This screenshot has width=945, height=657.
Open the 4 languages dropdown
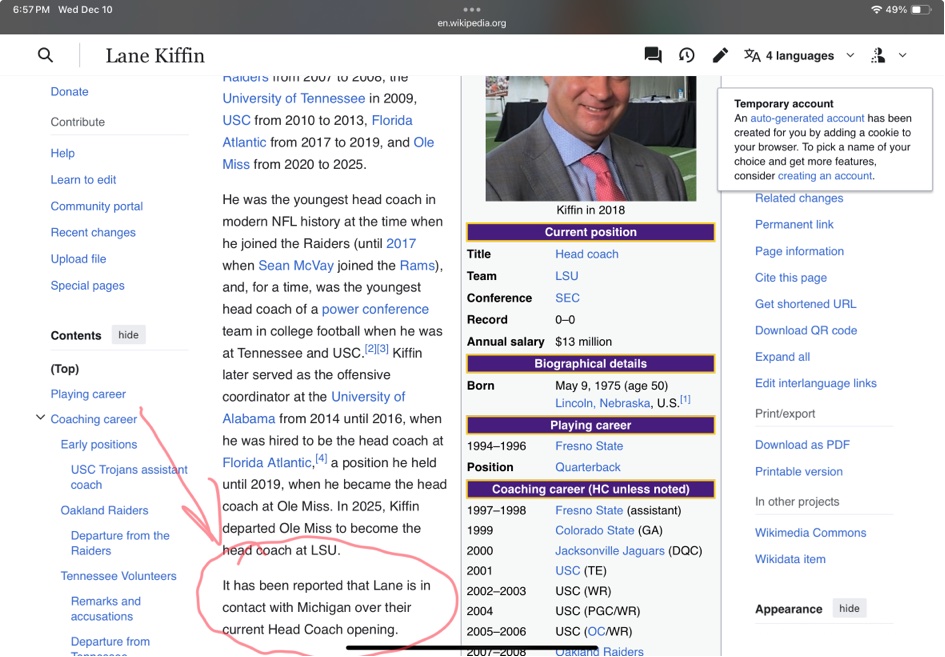coord(850,55)
